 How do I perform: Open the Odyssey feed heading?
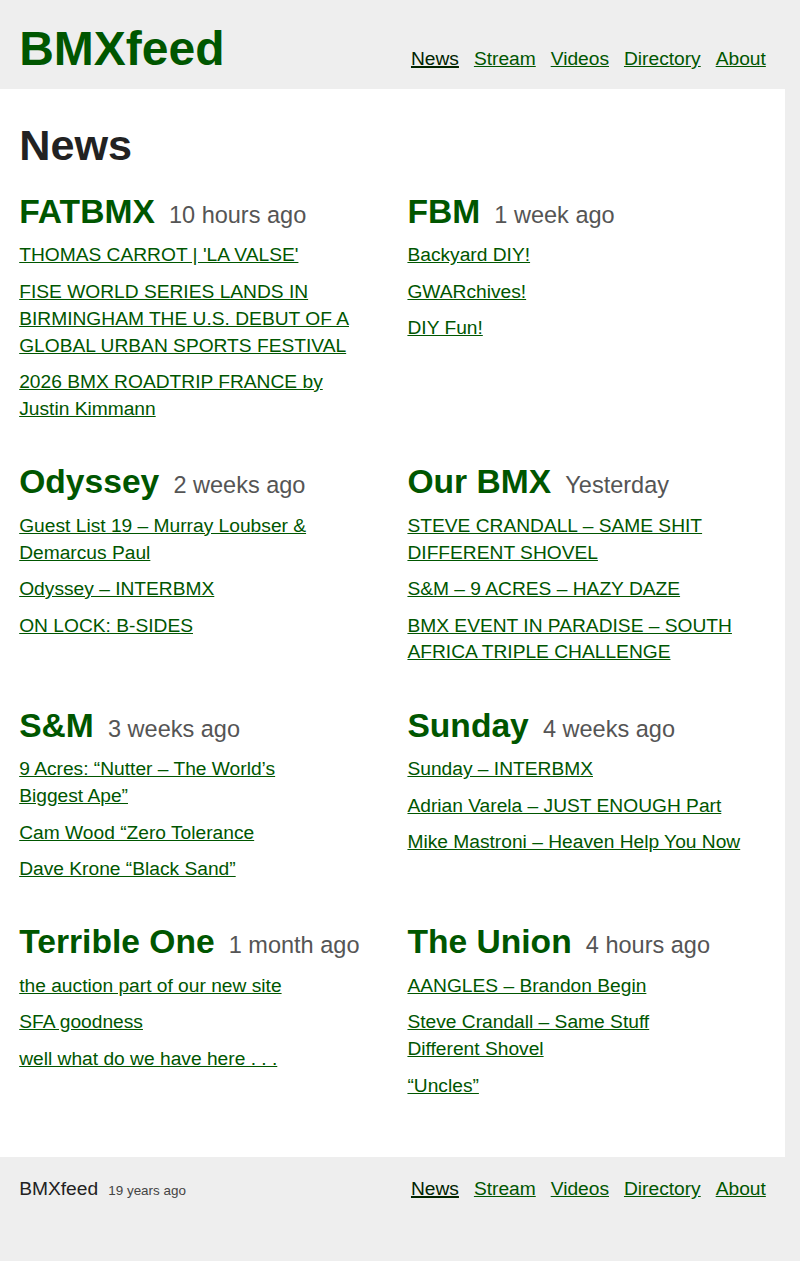pyautogui.click(x=89, y=482)
